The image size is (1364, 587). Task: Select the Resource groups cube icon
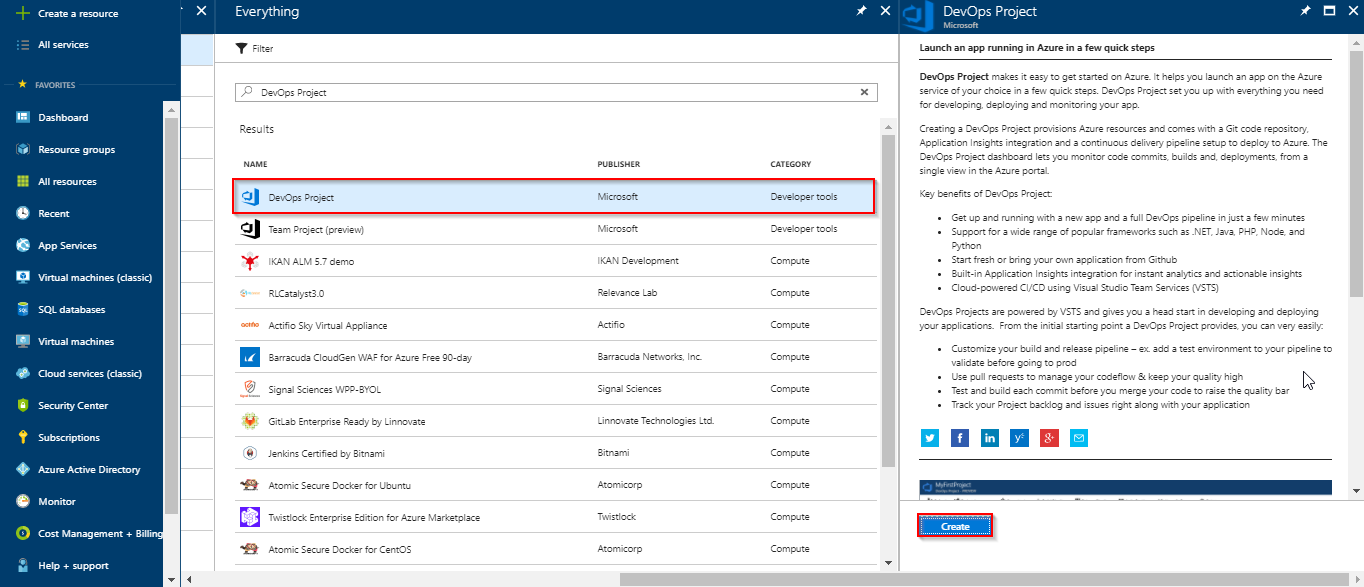click(23, 150)
